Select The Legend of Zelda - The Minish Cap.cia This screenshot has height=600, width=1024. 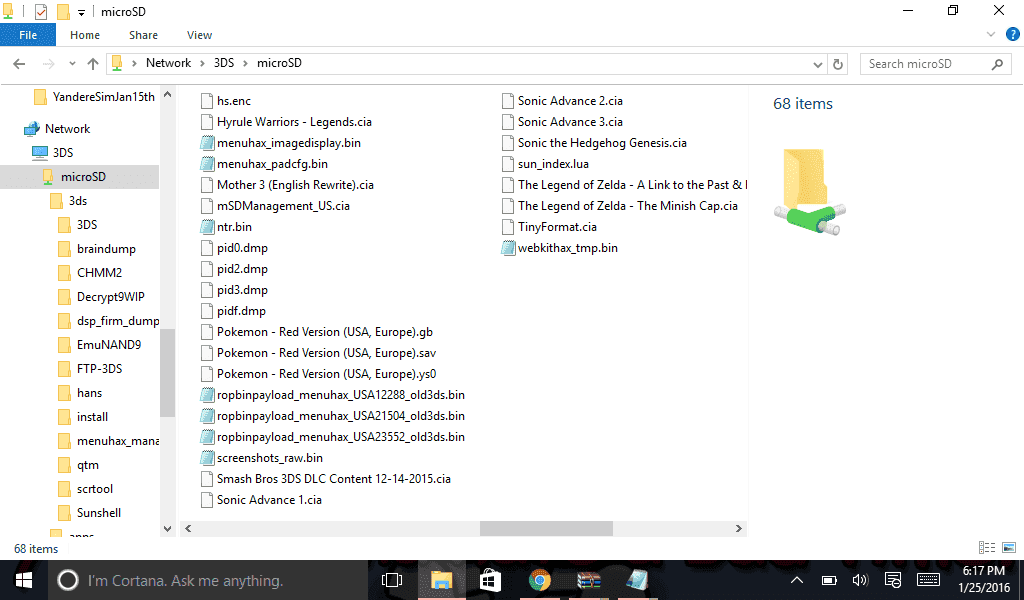coord(627,206)
